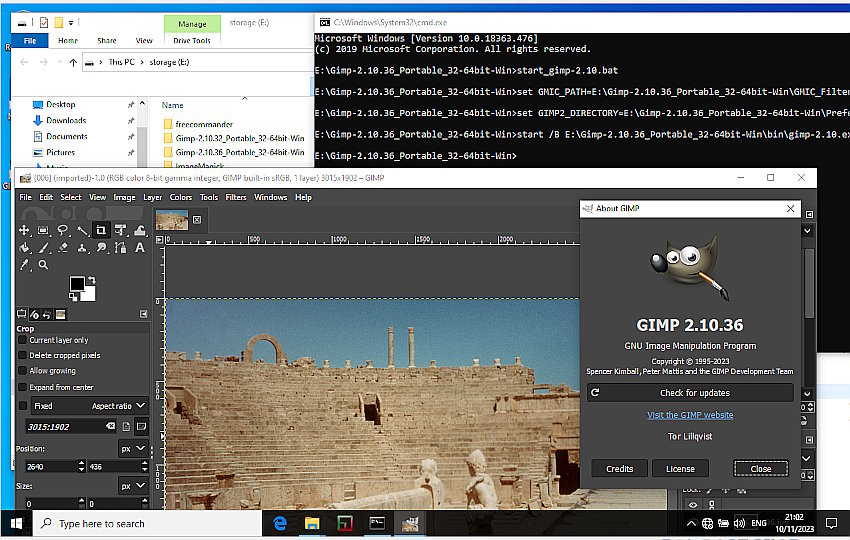Open the Position units px dropdown
The width and height of the screenshot is (850, 540).
[x=132, y=449]
